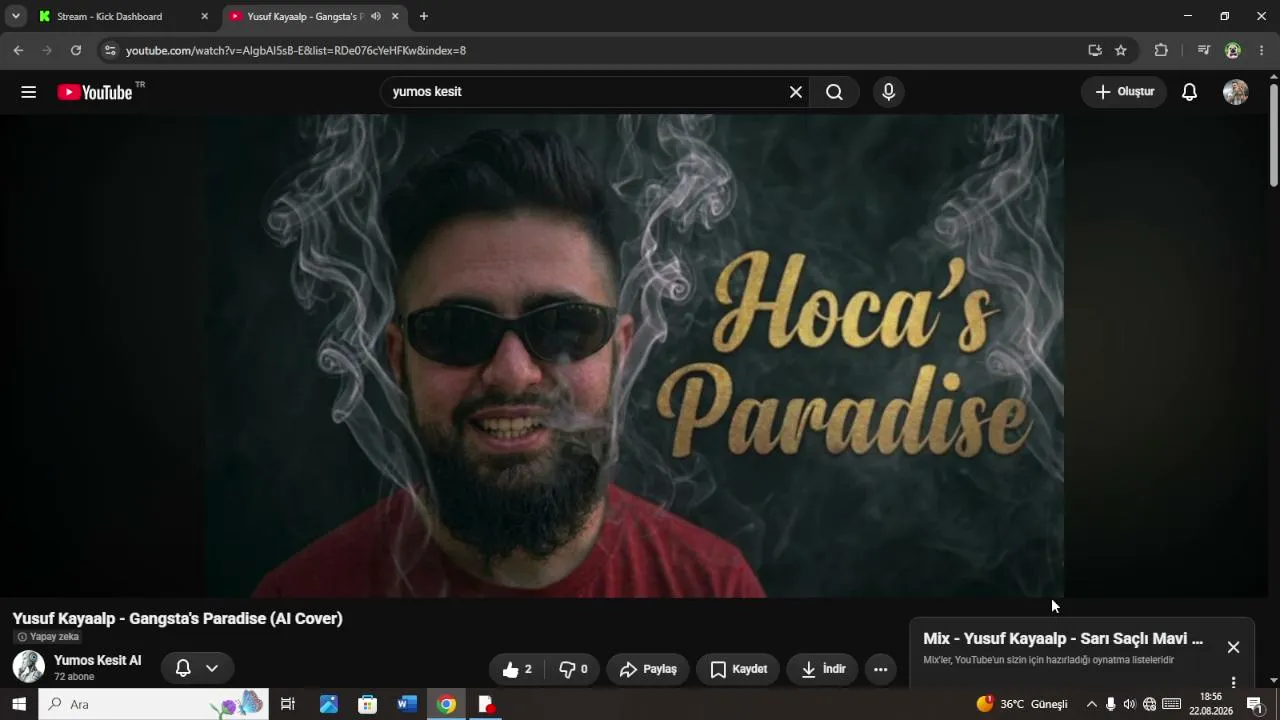Close the YouTube browser tab
1280x720 pixels.
coord(395,16)
